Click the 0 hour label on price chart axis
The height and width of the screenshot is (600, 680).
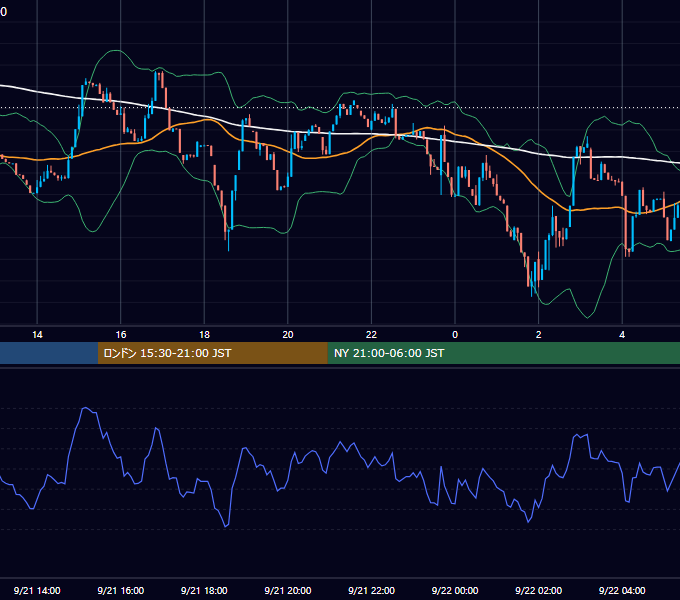[x=455, y=335]
